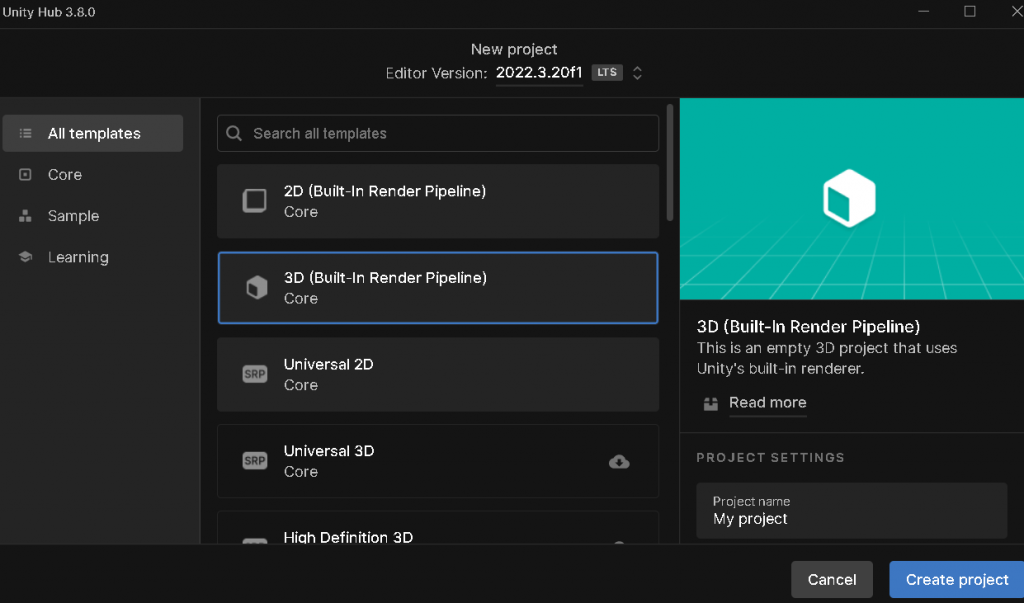Click the Create project button
This screenshot has width=1024, height=603.
957,579
